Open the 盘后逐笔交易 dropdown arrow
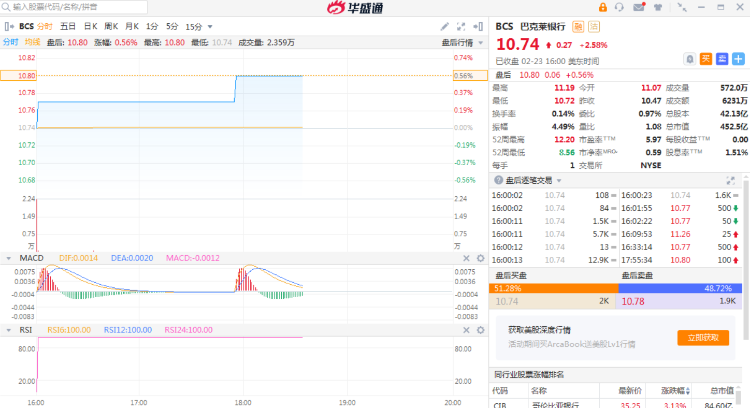Screen dimensions: 750x408 point(559,181)
